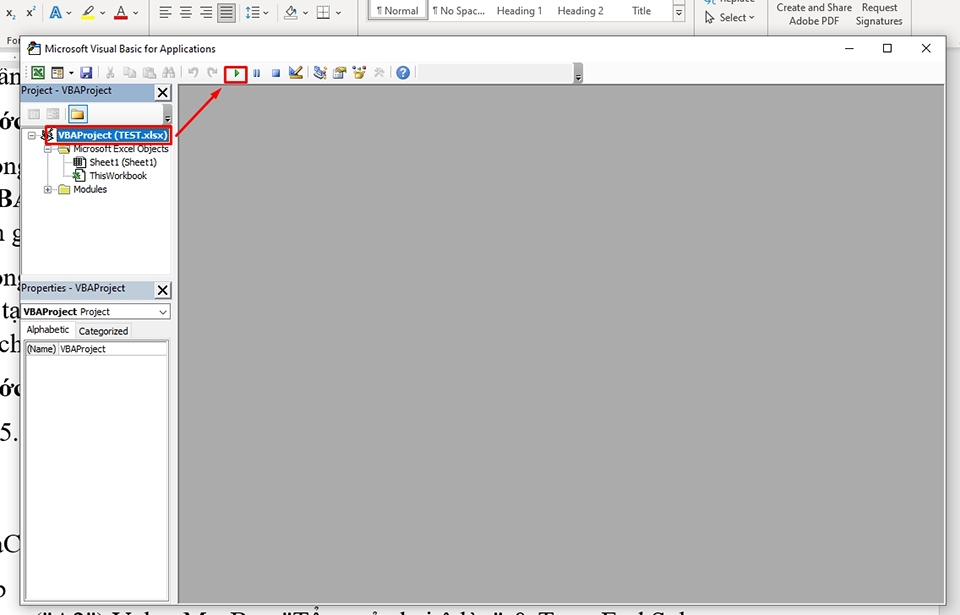Image resolution: width=960 pixels, height=615 pixels.
Task: Center text in the Word ribbon
Action: coord(186,12)
